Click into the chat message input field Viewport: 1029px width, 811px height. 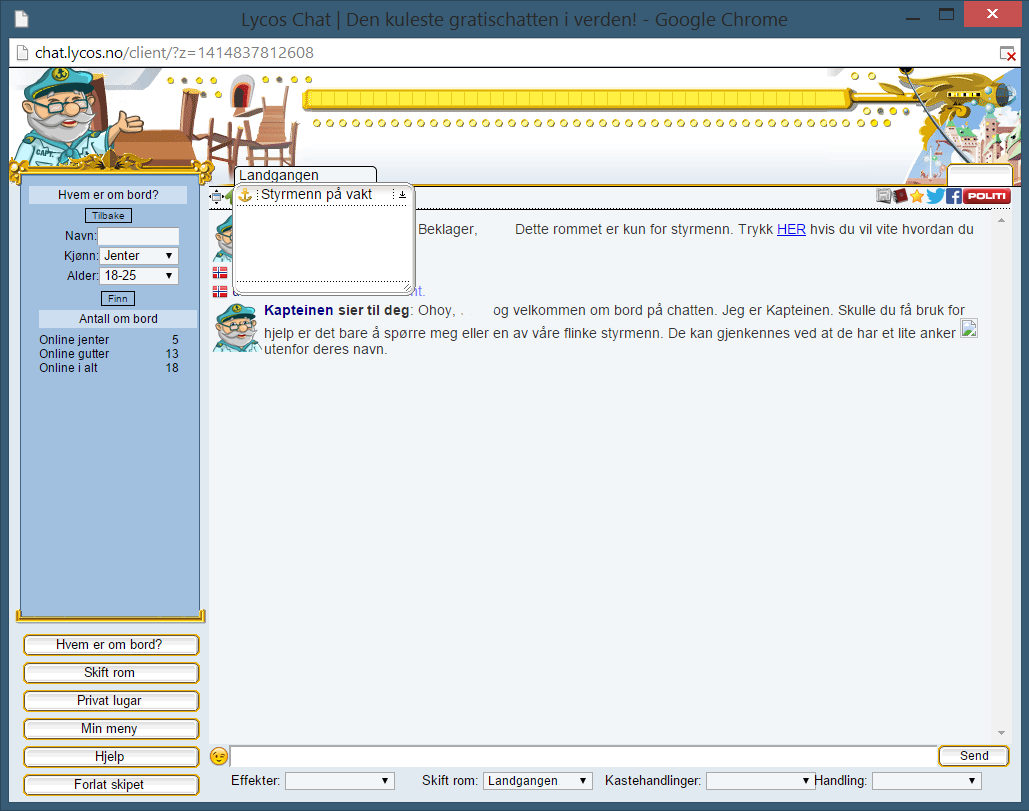pyautogui.click(x=583, y=756)
